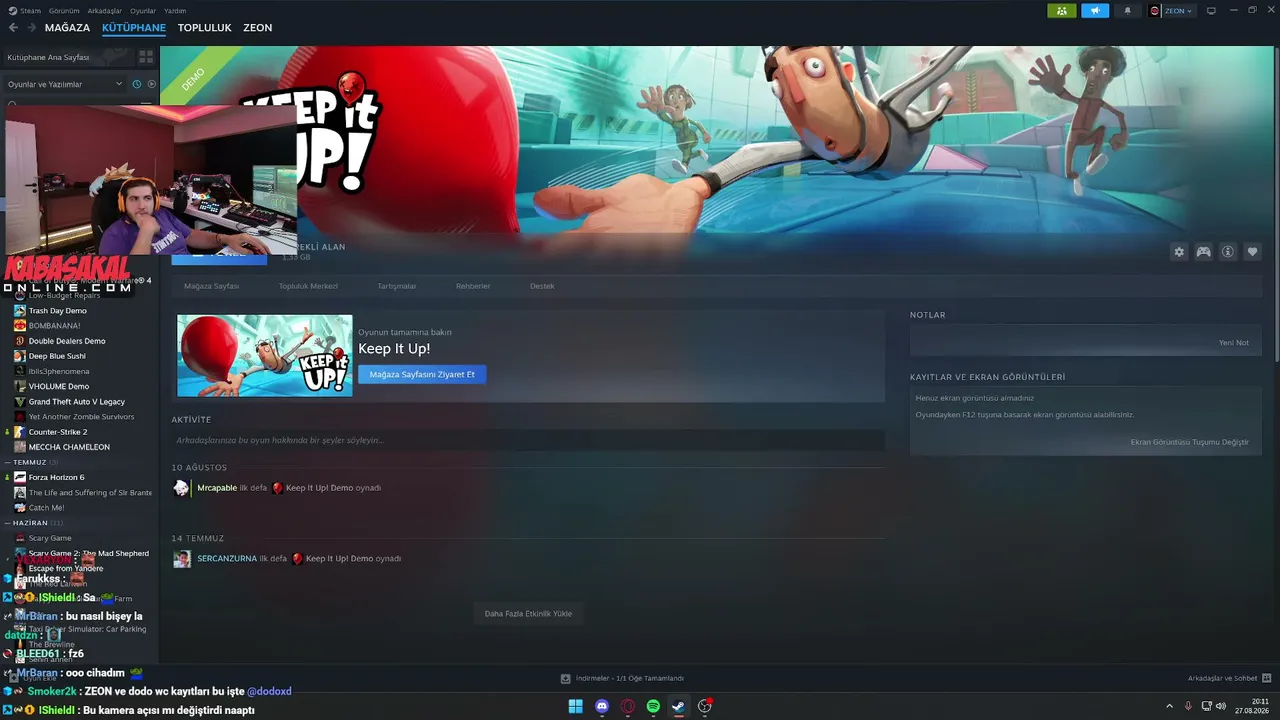The width and height of the screenshot is (1280, 720).
Task: Open the volume control in system tray
Action: coord(1221,706)
